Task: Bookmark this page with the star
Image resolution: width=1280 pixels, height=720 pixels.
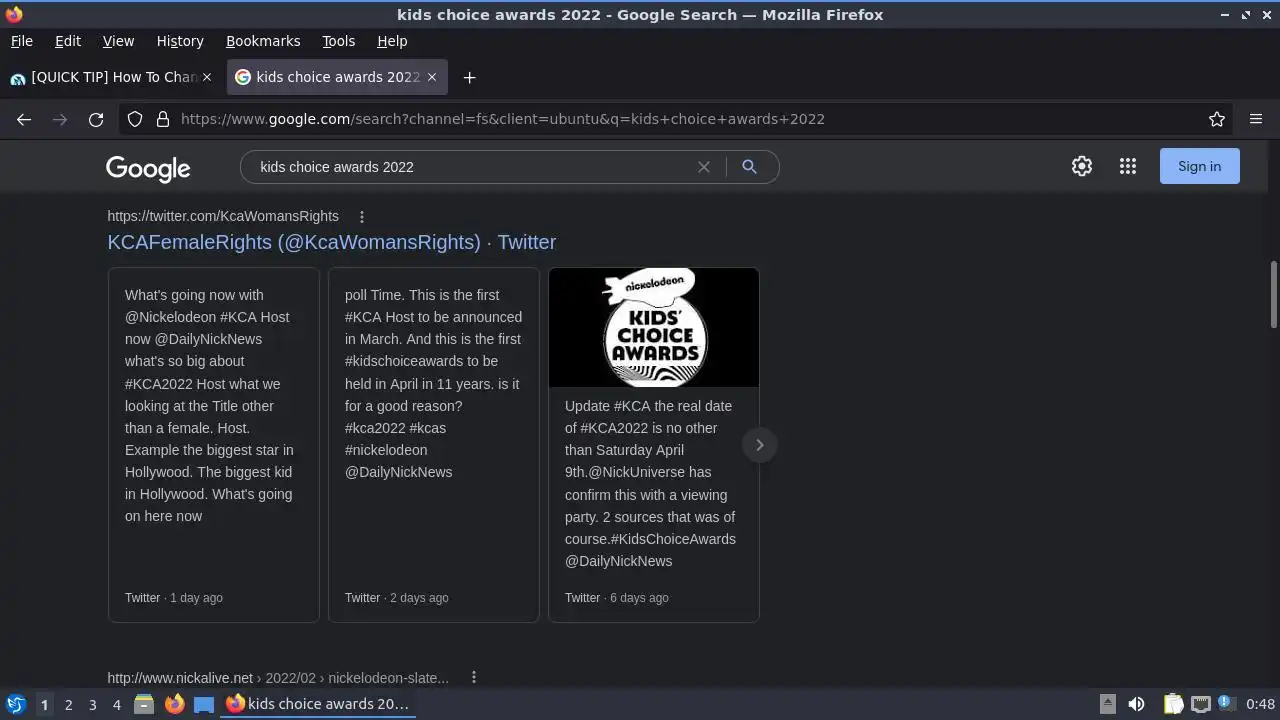Action: pos(1217,119)
